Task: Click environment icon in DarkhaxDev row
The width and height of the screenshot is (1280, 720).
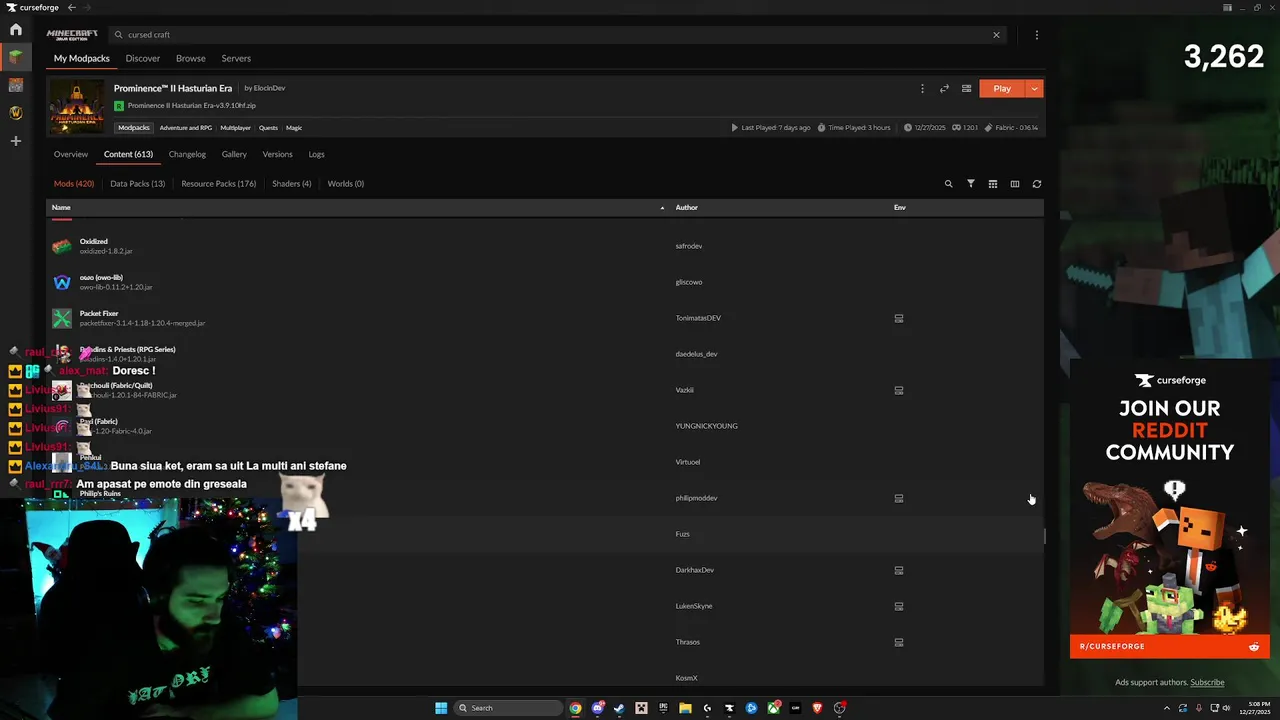Action: pos(899,570)
